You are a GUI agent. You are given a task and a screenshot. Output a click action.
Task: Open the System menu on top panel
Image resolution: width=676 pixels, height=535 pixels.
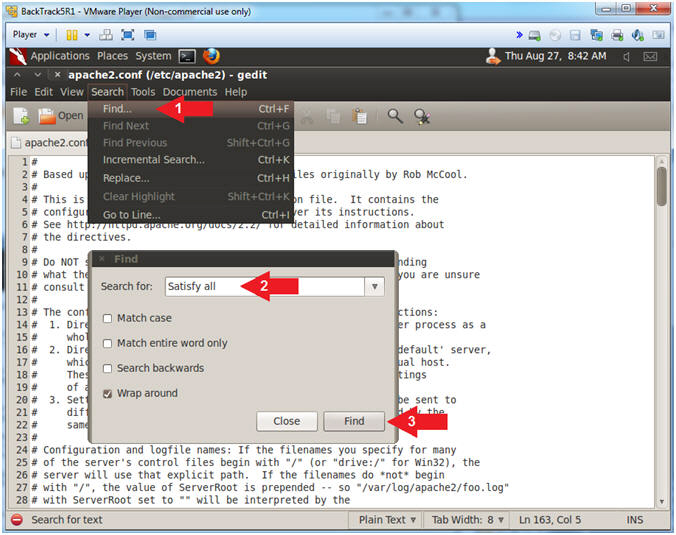pyautogui.click(x=153, y=56)
